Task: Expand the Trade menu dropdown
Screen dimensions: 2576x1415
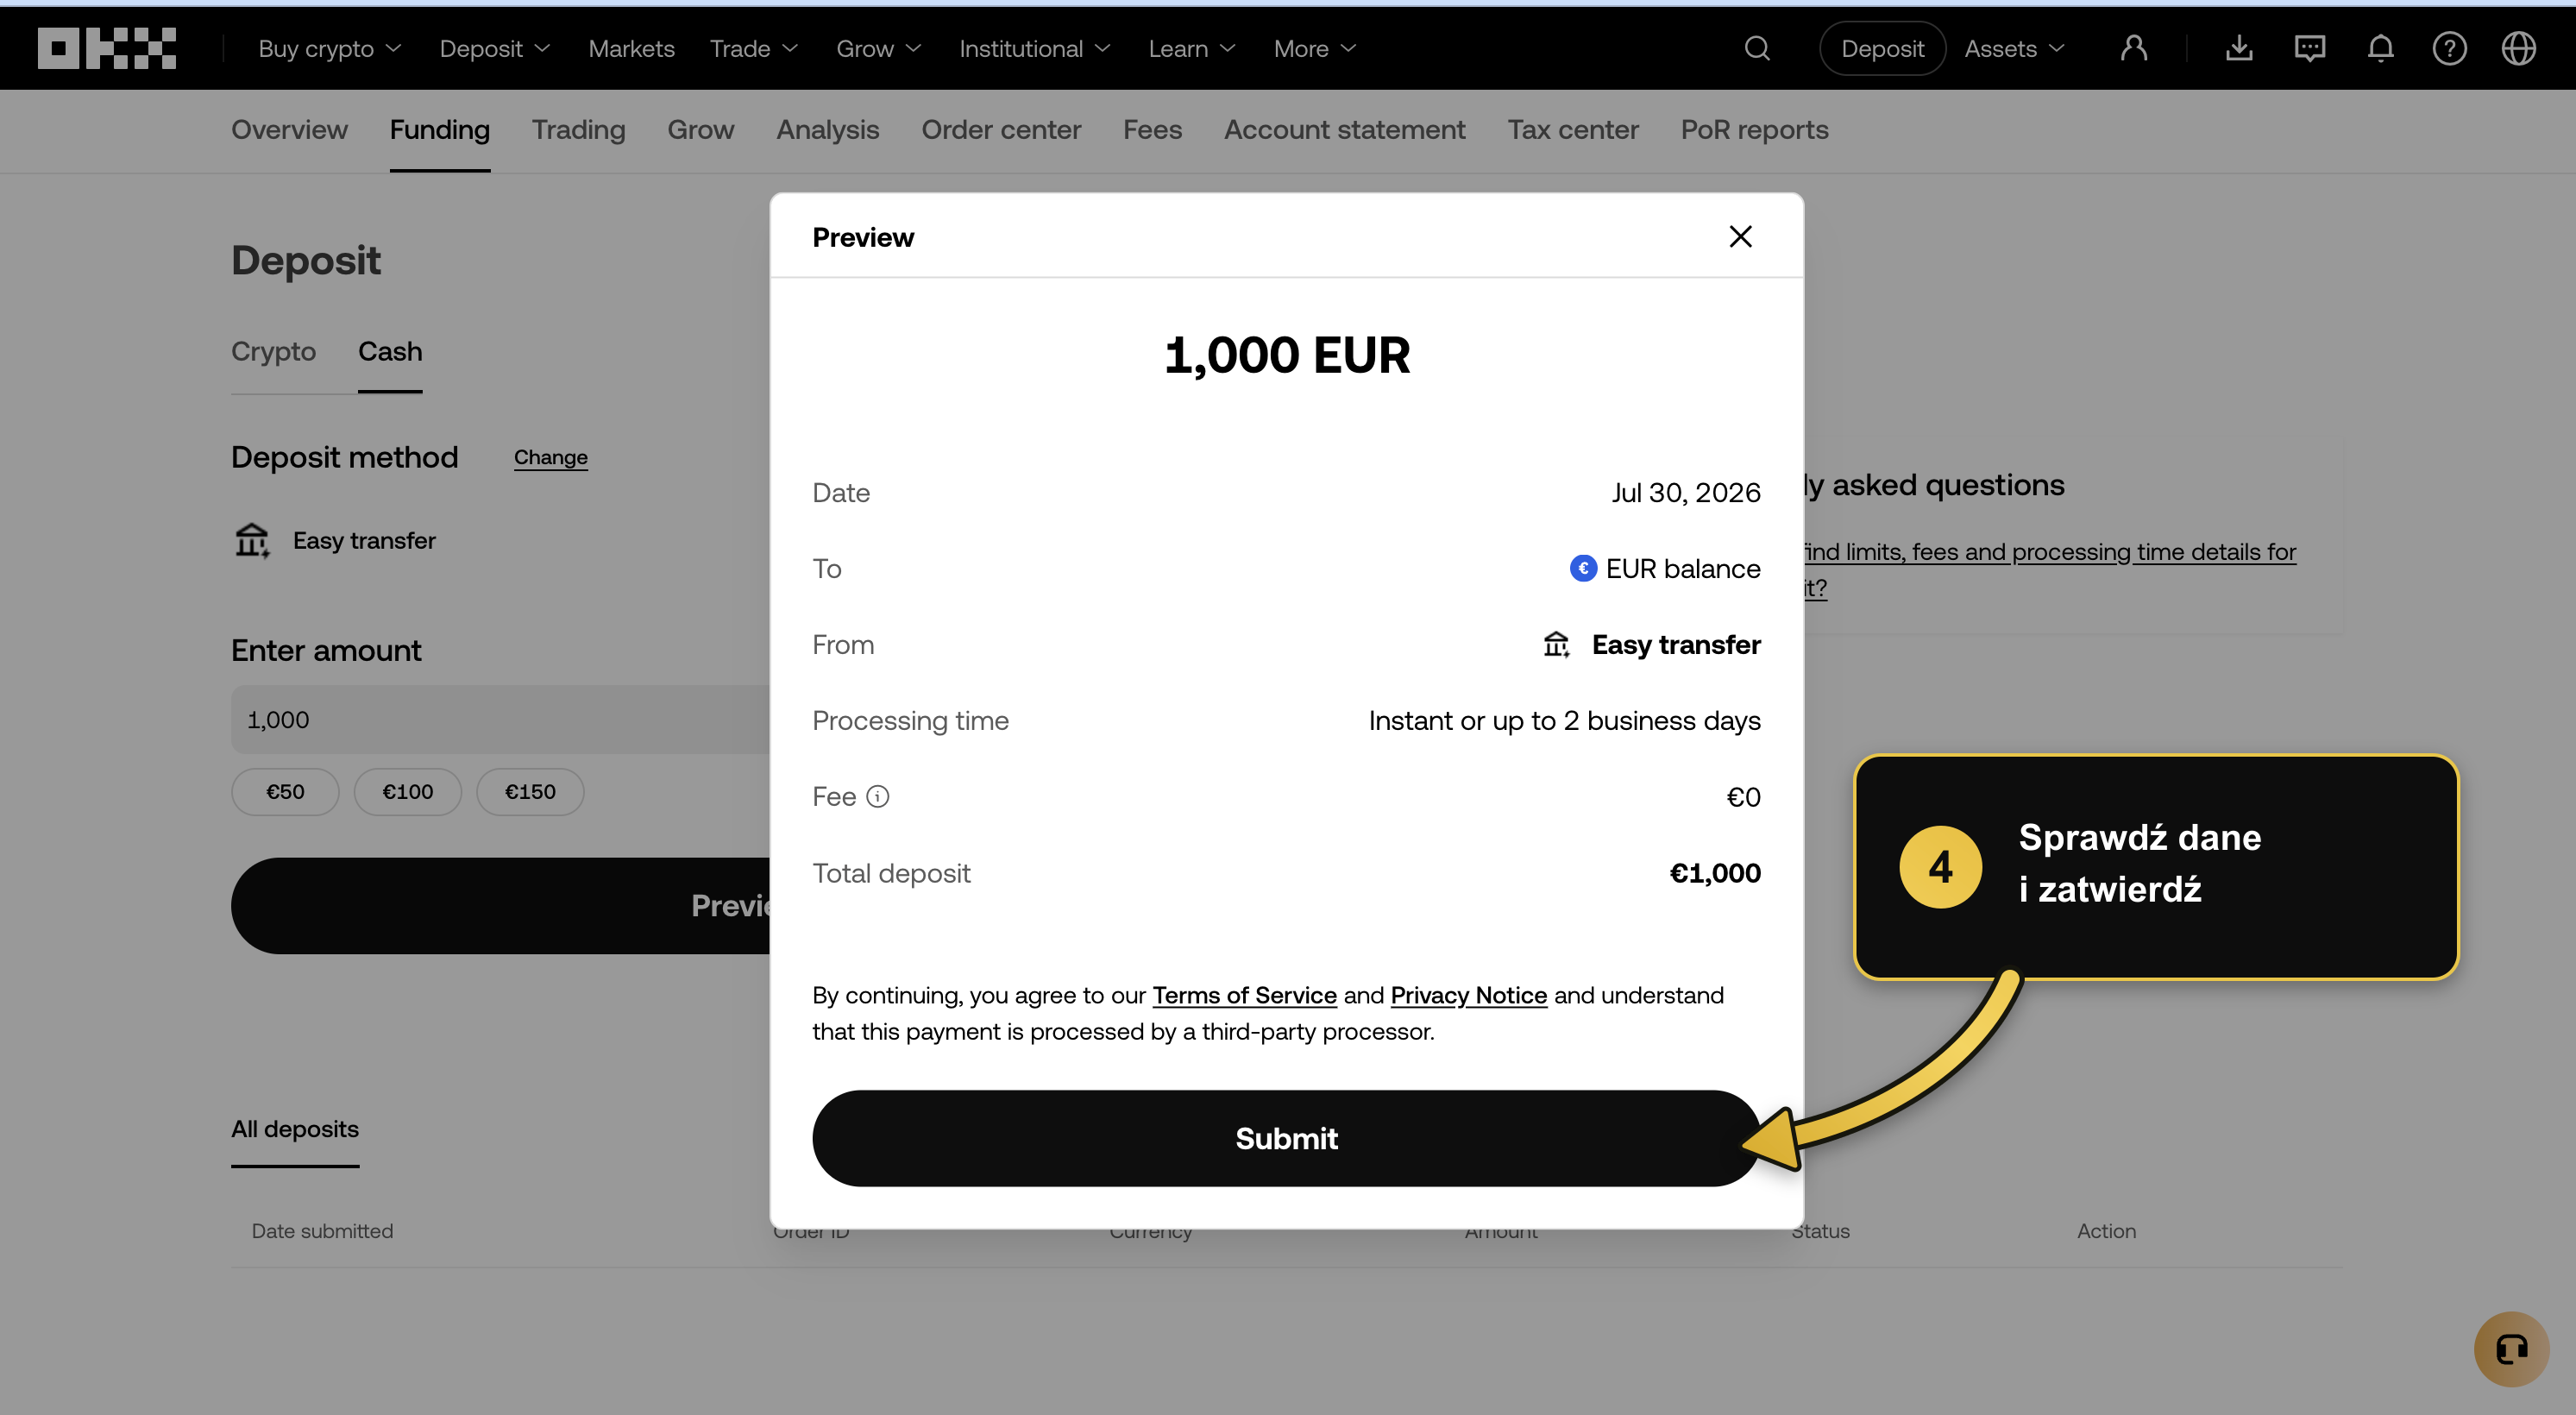Action: 753,48
